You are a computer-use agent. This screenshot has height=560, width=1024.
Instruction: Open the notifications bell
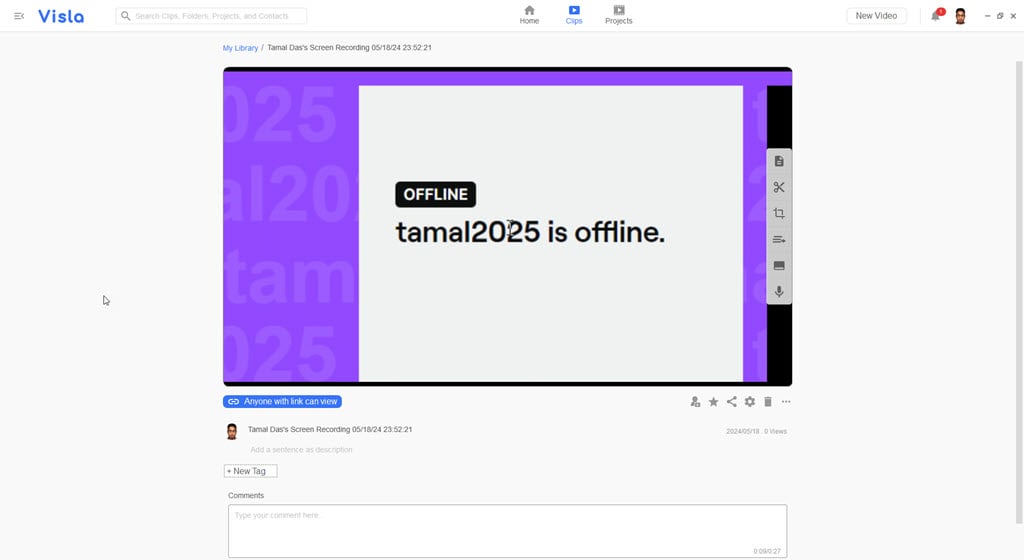coord(936,16)
